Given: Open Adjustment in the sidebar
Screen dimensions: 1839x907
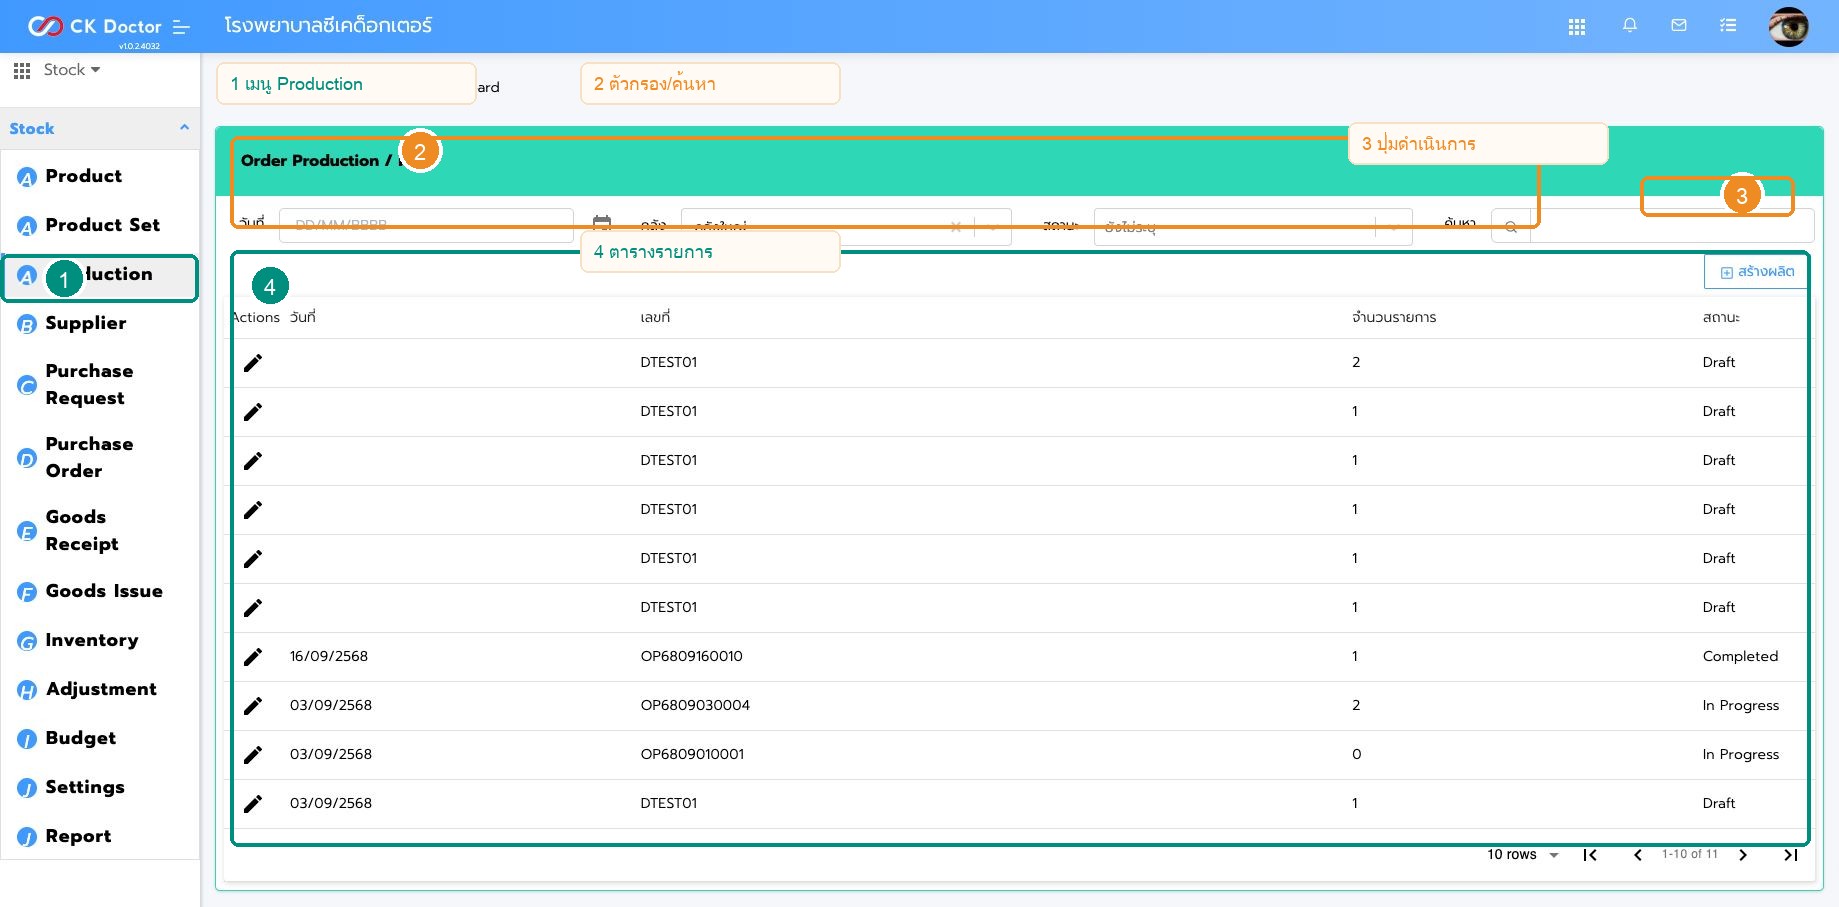Looking at the screenshot, I should [101, 689].
